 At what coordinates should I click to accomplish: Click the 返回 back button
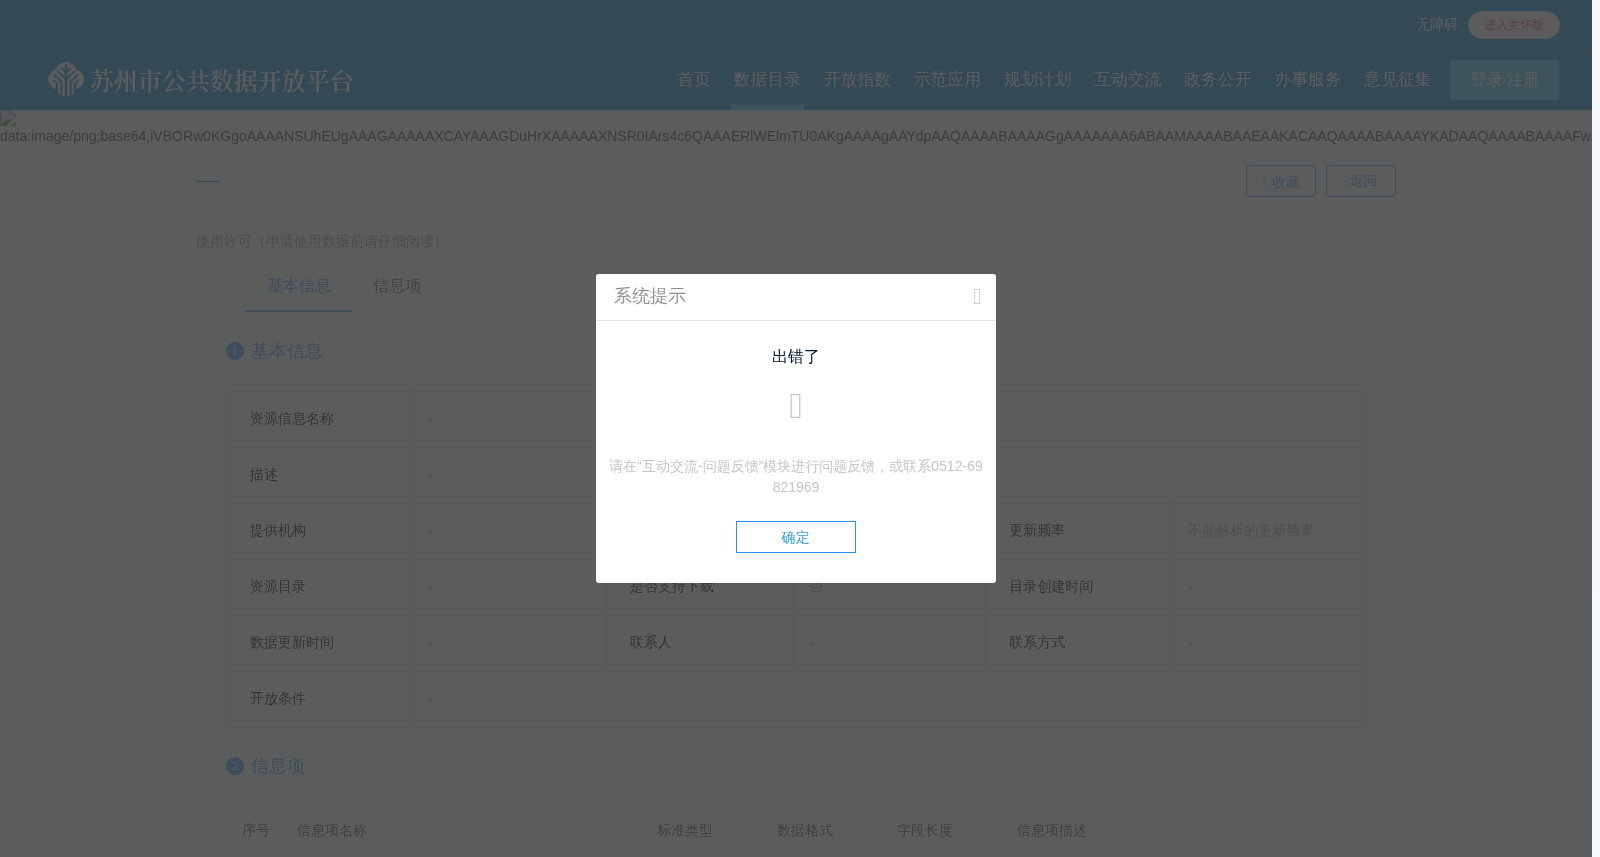[x=1360, y=181]
